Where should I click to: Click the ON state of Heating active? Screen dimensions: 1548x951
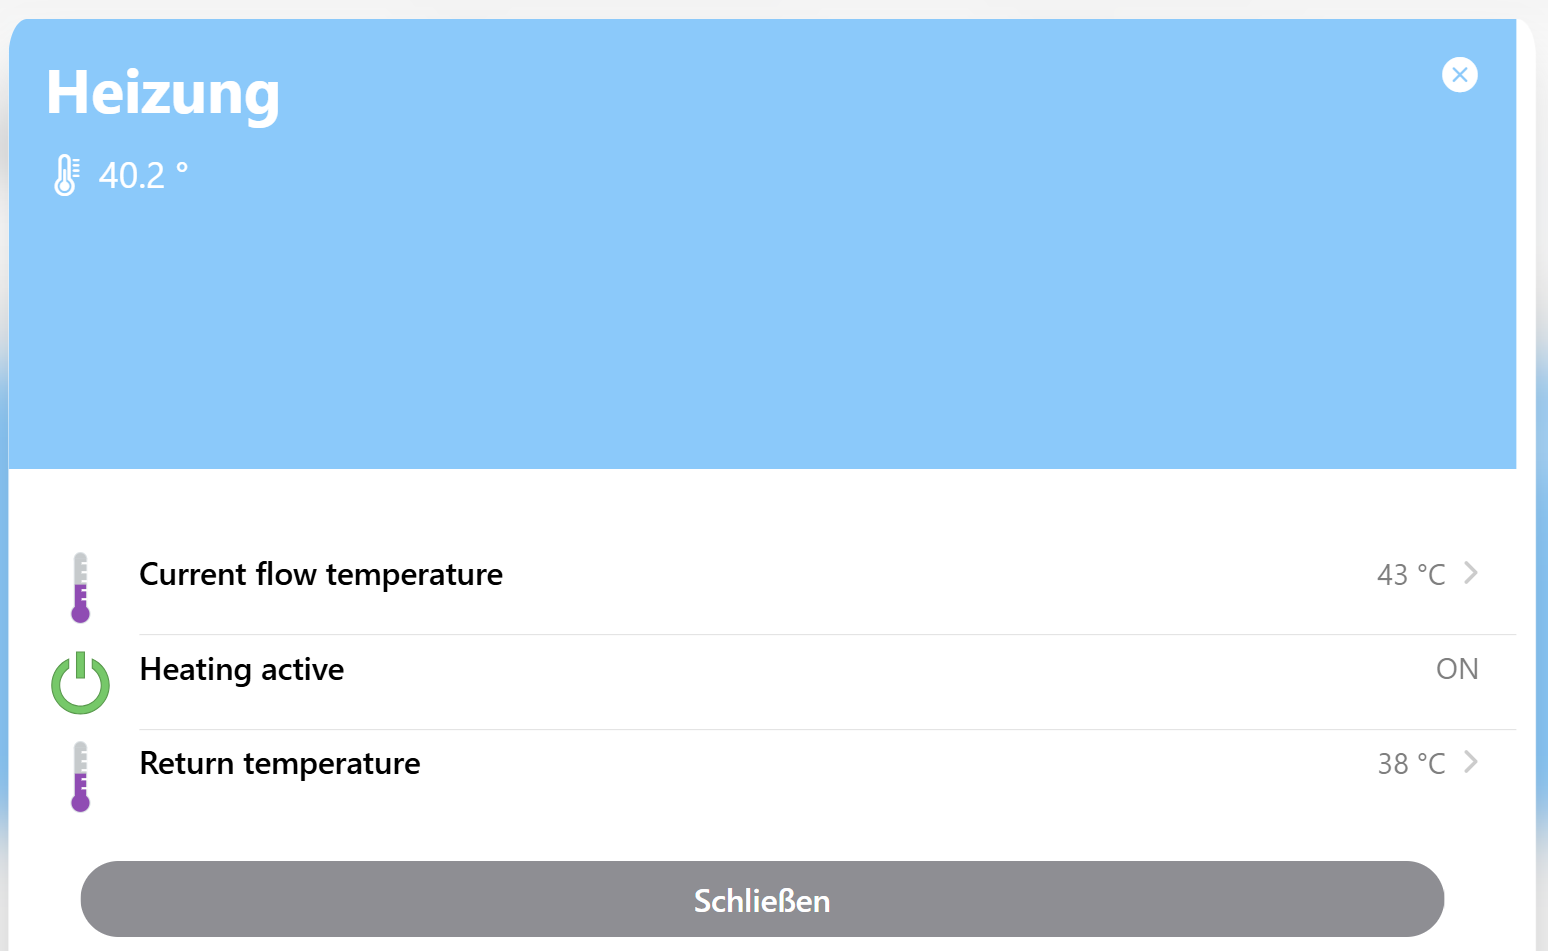[x=1456, y=669]
